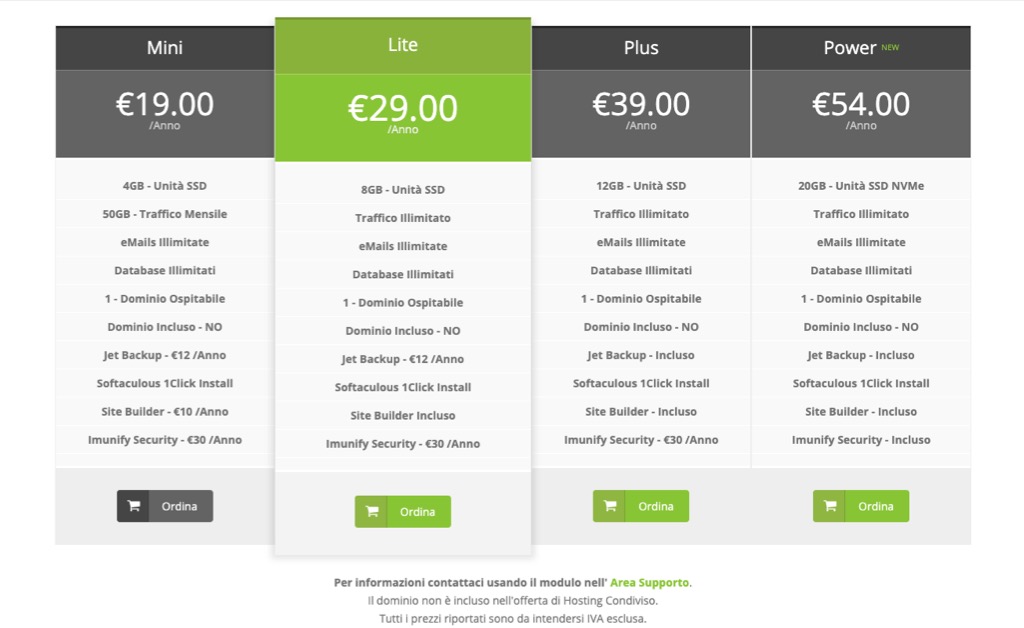Click the cart icon in Lite's Ordina button

372,511
